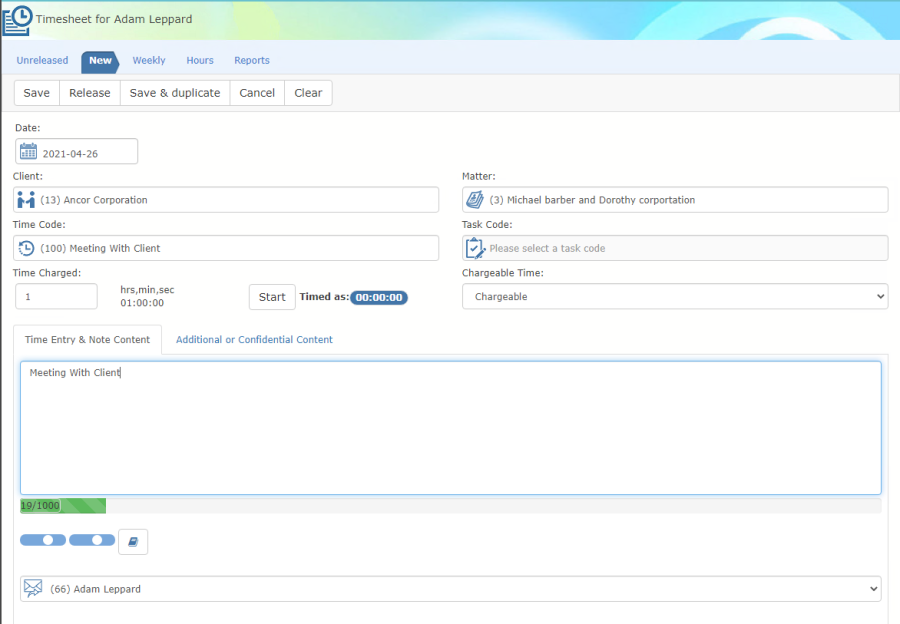Expand the (66) Adam Leppard dropdown
This screenshot has width=900, height=624.
point(451,589)
